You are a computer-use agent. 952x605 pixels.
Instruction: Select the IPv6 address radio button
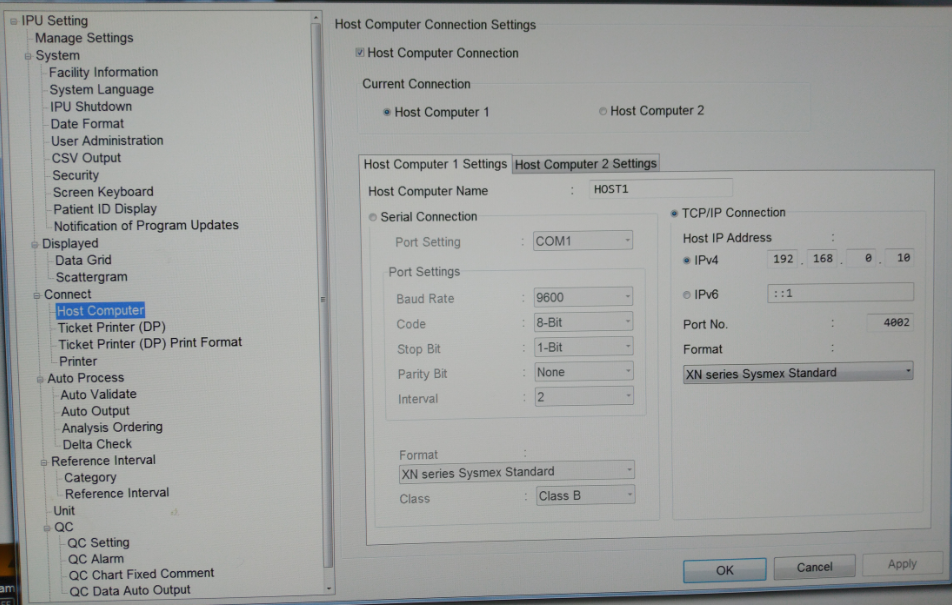point(686,294)
